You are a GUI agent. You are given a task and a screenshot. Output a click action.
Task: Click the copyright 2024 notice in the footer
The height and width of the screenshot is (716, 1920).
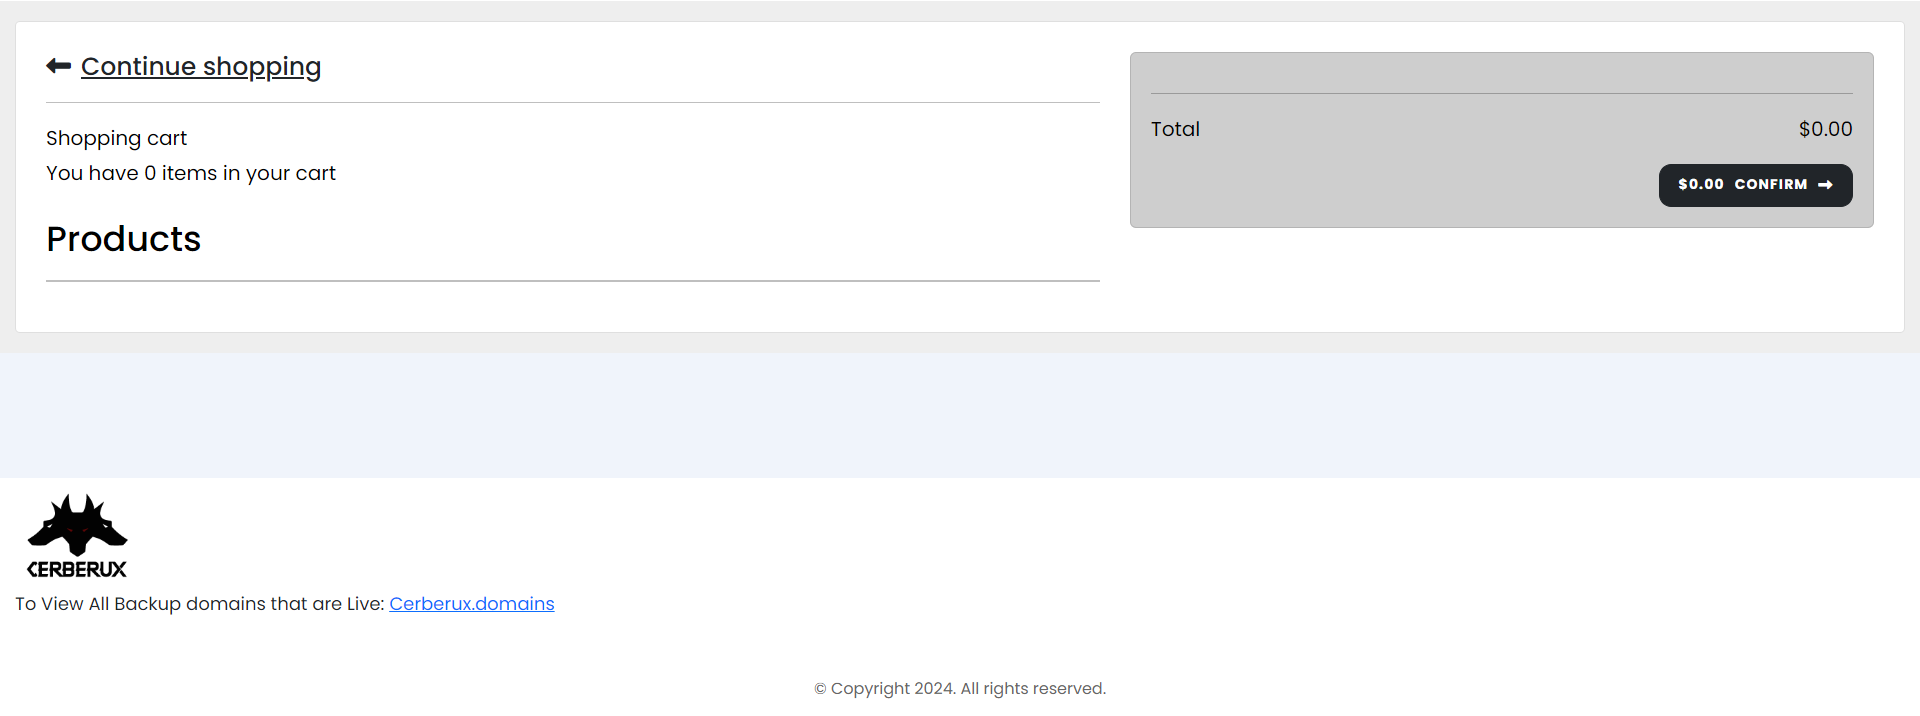[960, 688]
